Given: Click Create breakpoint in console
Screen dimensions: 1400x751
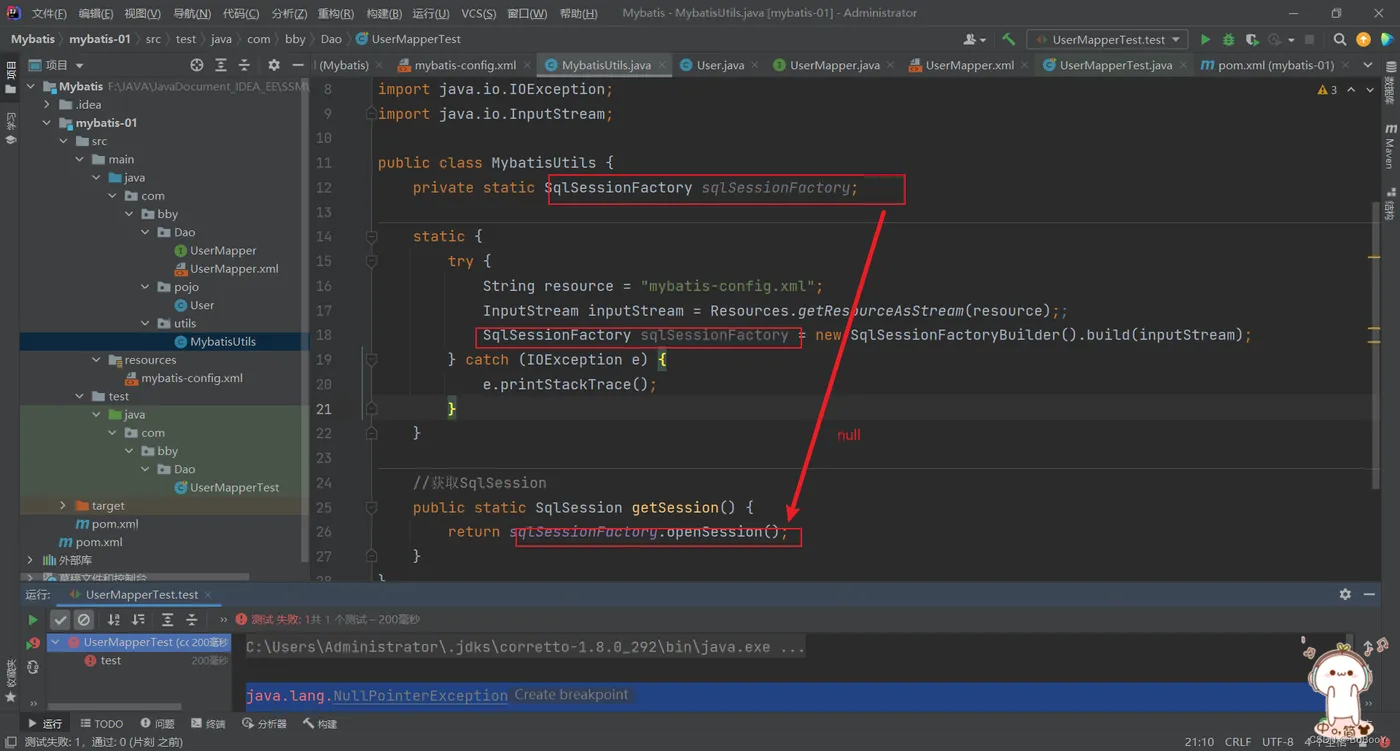Looking at the screenshot, I should pos(571,695).
